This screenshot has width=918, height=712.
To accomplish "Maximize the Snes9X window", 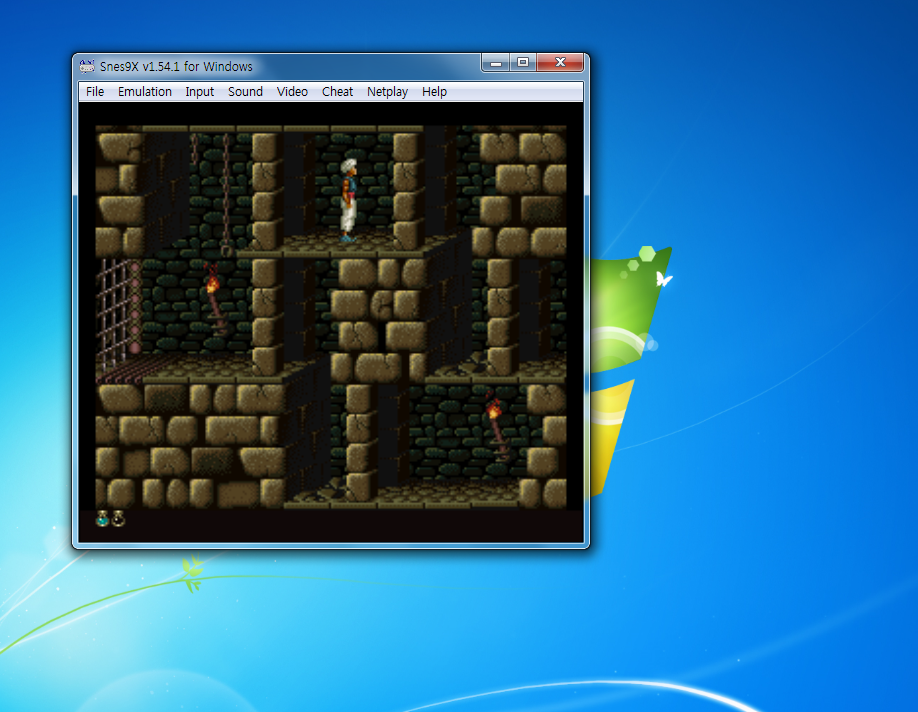I will coord(523,63).
